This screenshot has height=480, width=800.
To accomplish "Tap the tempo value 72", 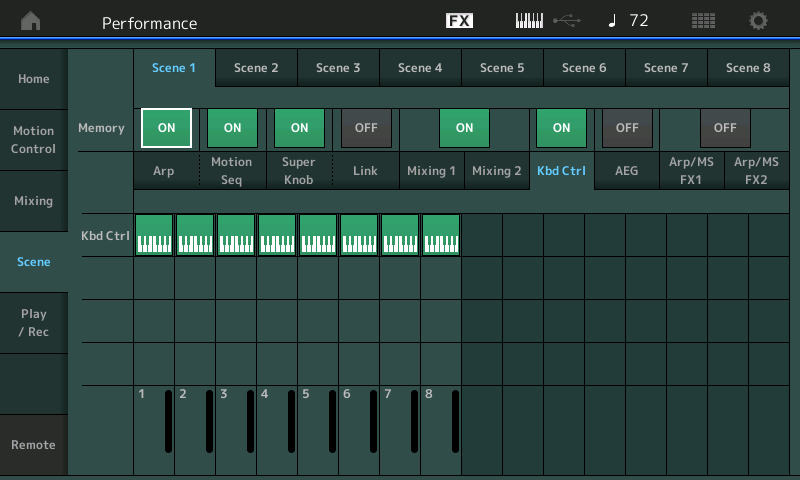I will [x=638, y=21].
